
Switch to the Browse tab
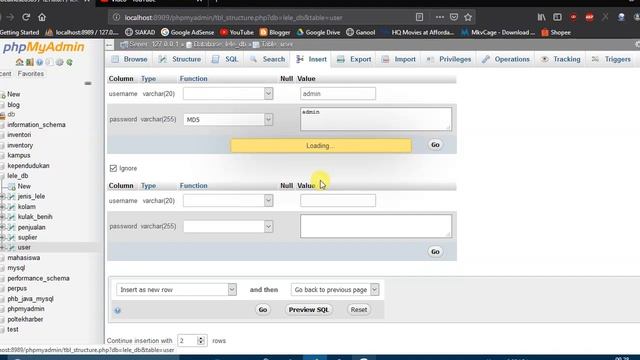click(x=129, y=59)
